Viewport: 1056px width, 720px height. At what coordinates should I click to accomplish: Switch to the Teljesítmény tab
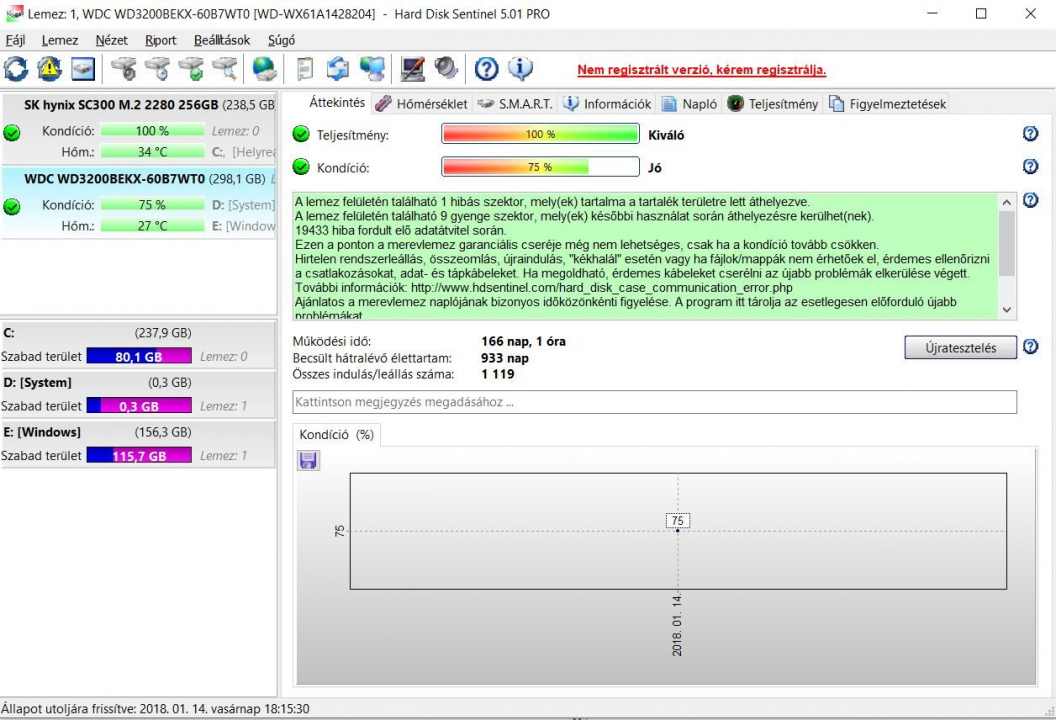[773, 104]
